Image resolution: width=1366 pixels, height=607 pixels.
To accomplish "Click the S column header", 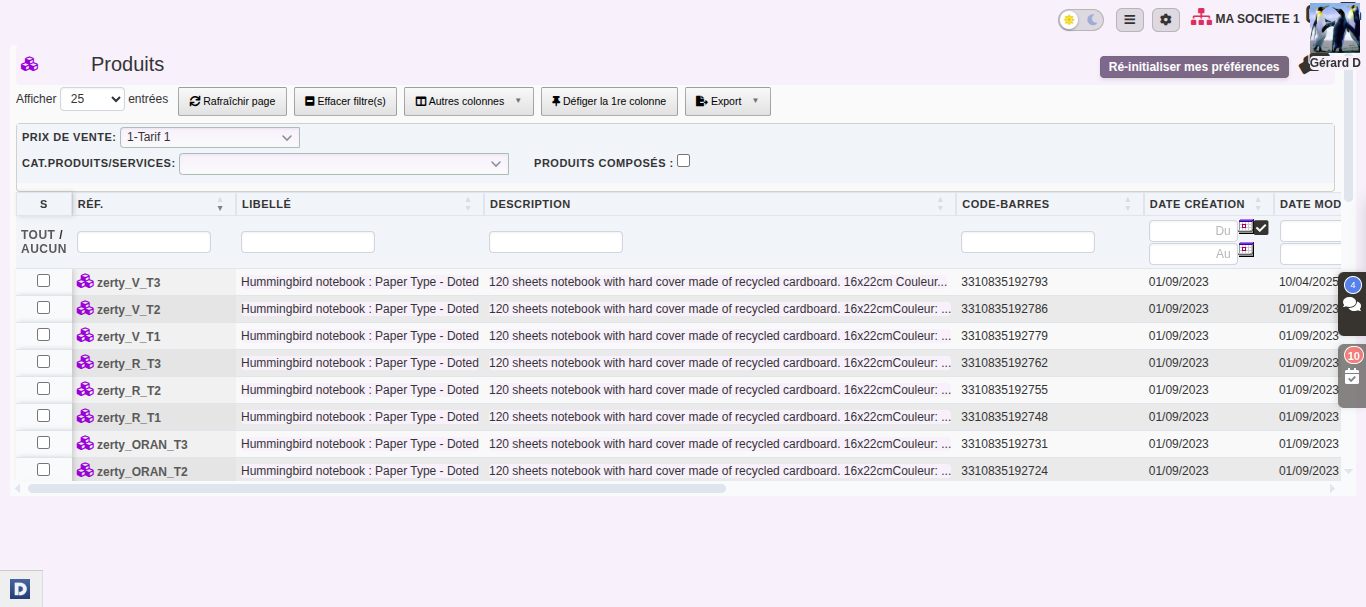I will click(x=44, y=204).
